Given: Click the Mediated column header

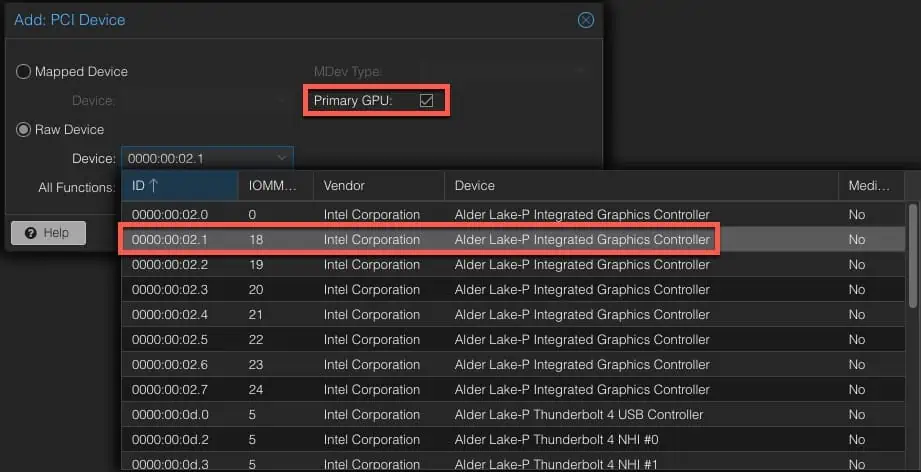Looking at the screenshot, I should 870,185.
